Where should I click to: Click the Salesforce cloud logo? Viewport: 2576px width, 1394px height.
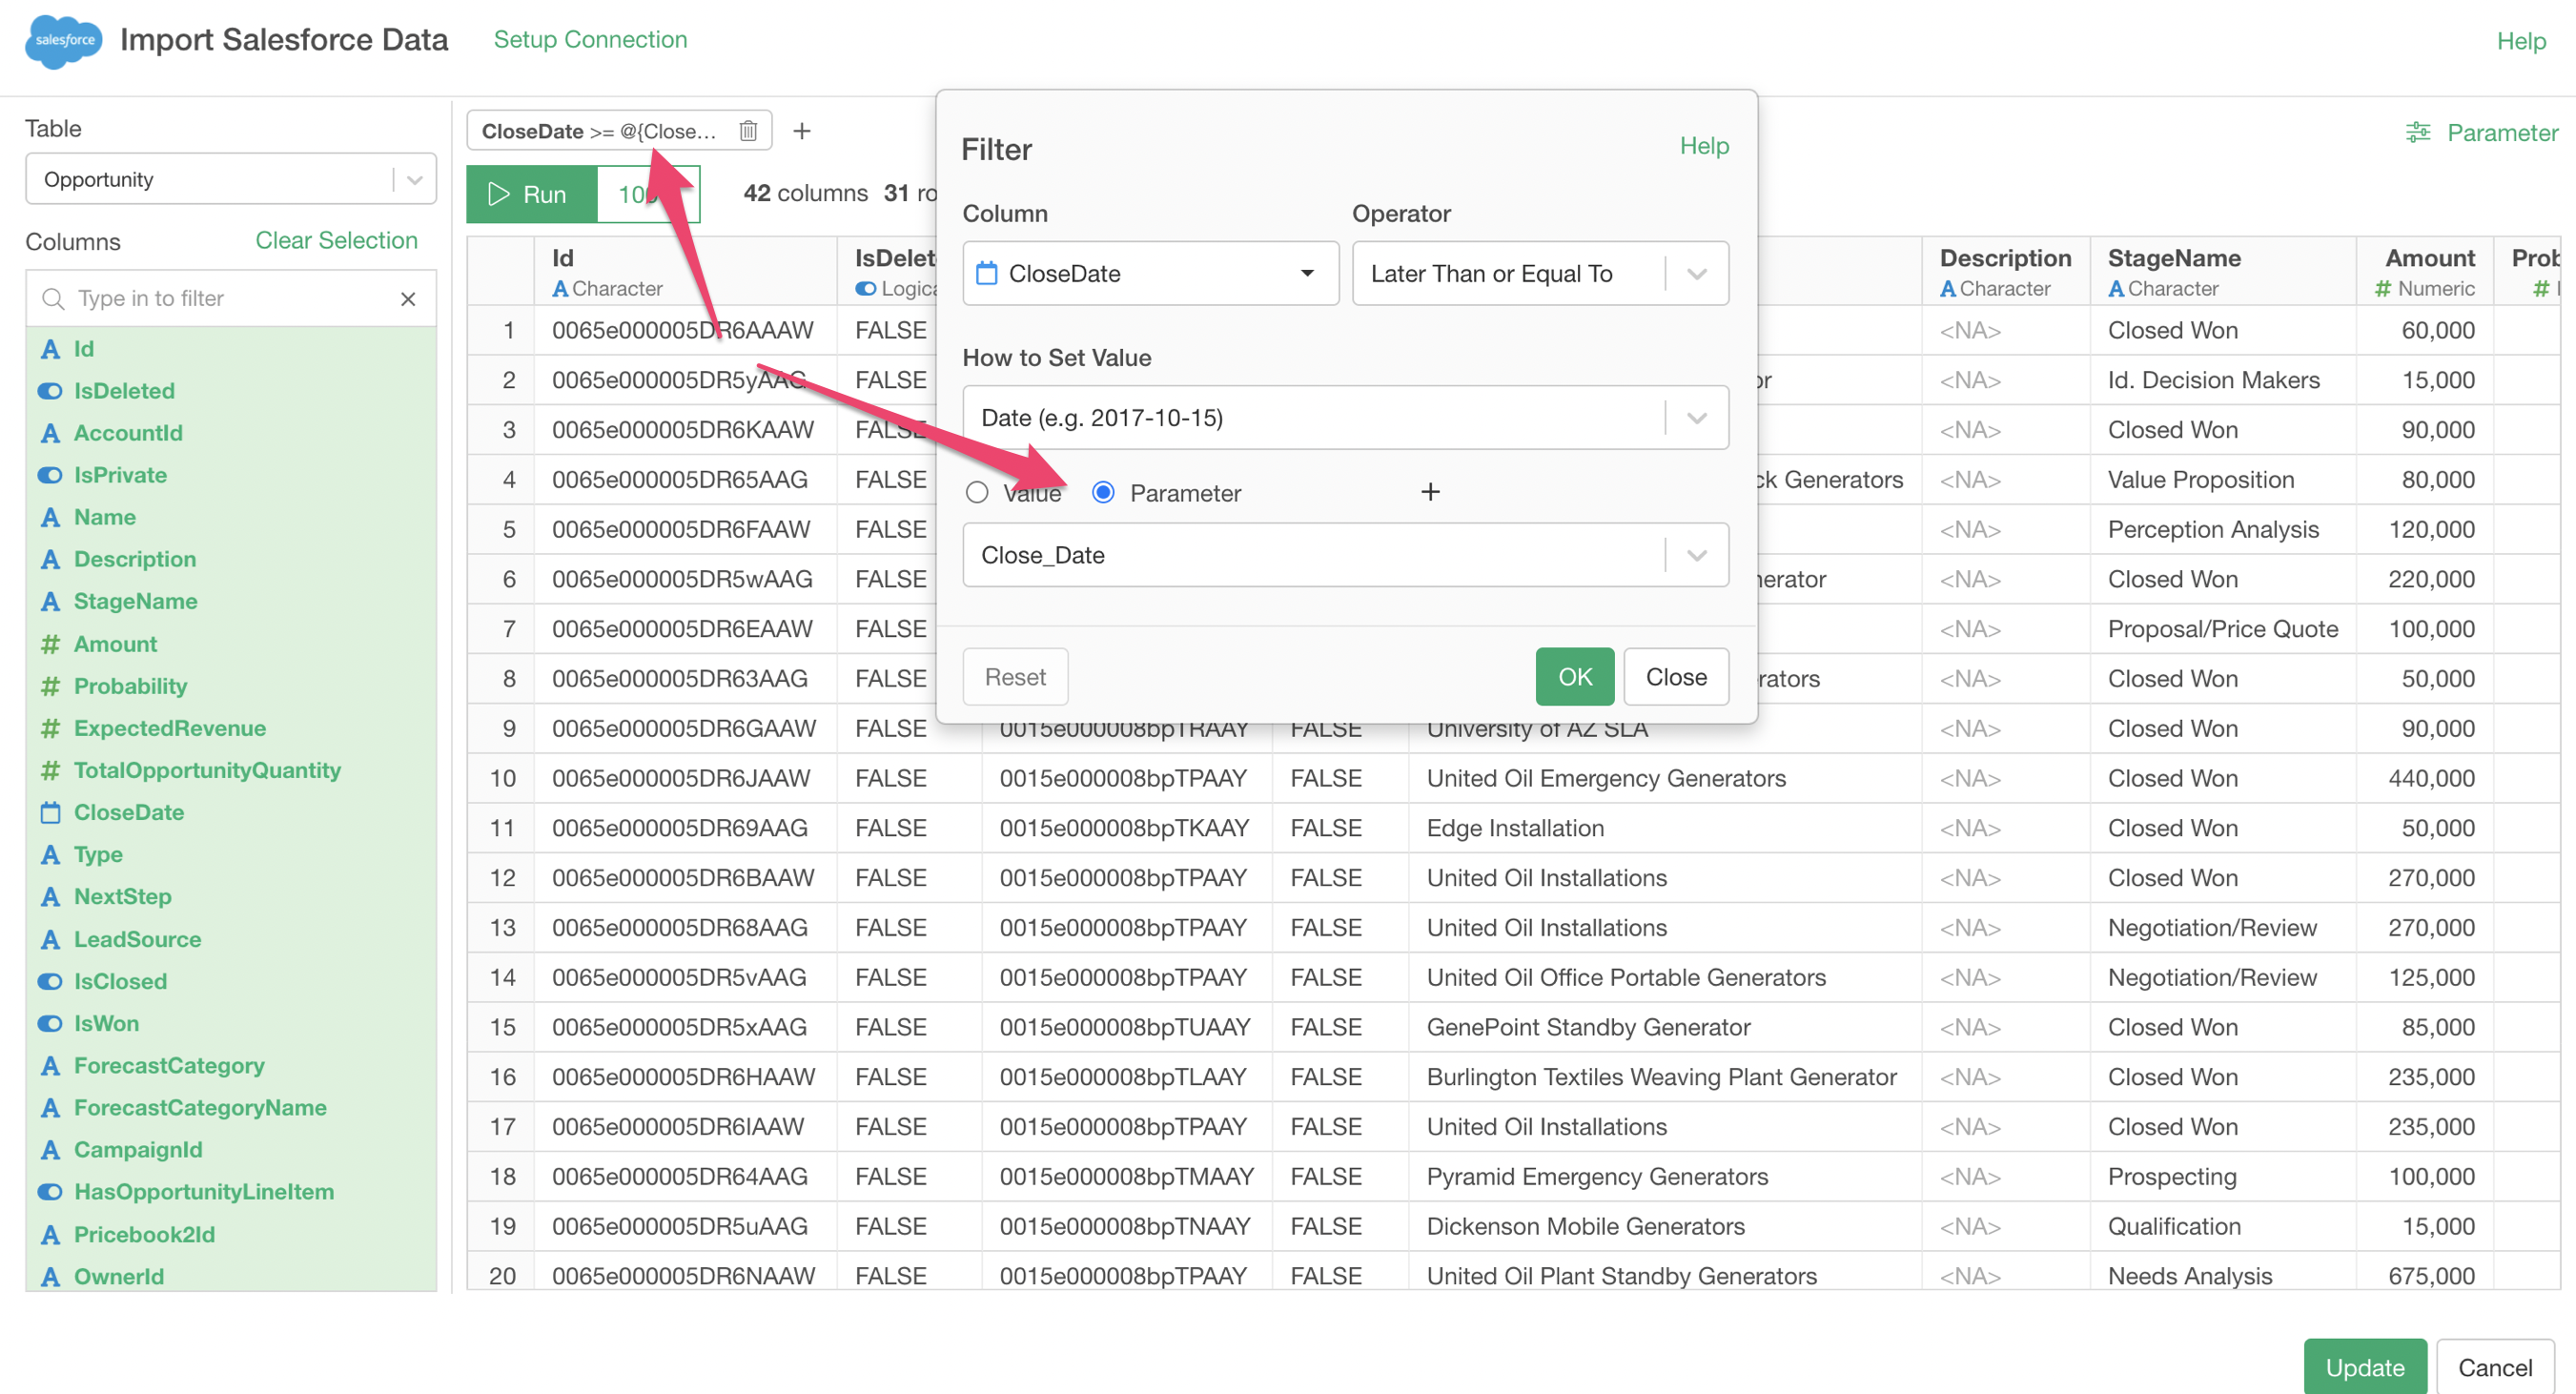coord(64,40)
